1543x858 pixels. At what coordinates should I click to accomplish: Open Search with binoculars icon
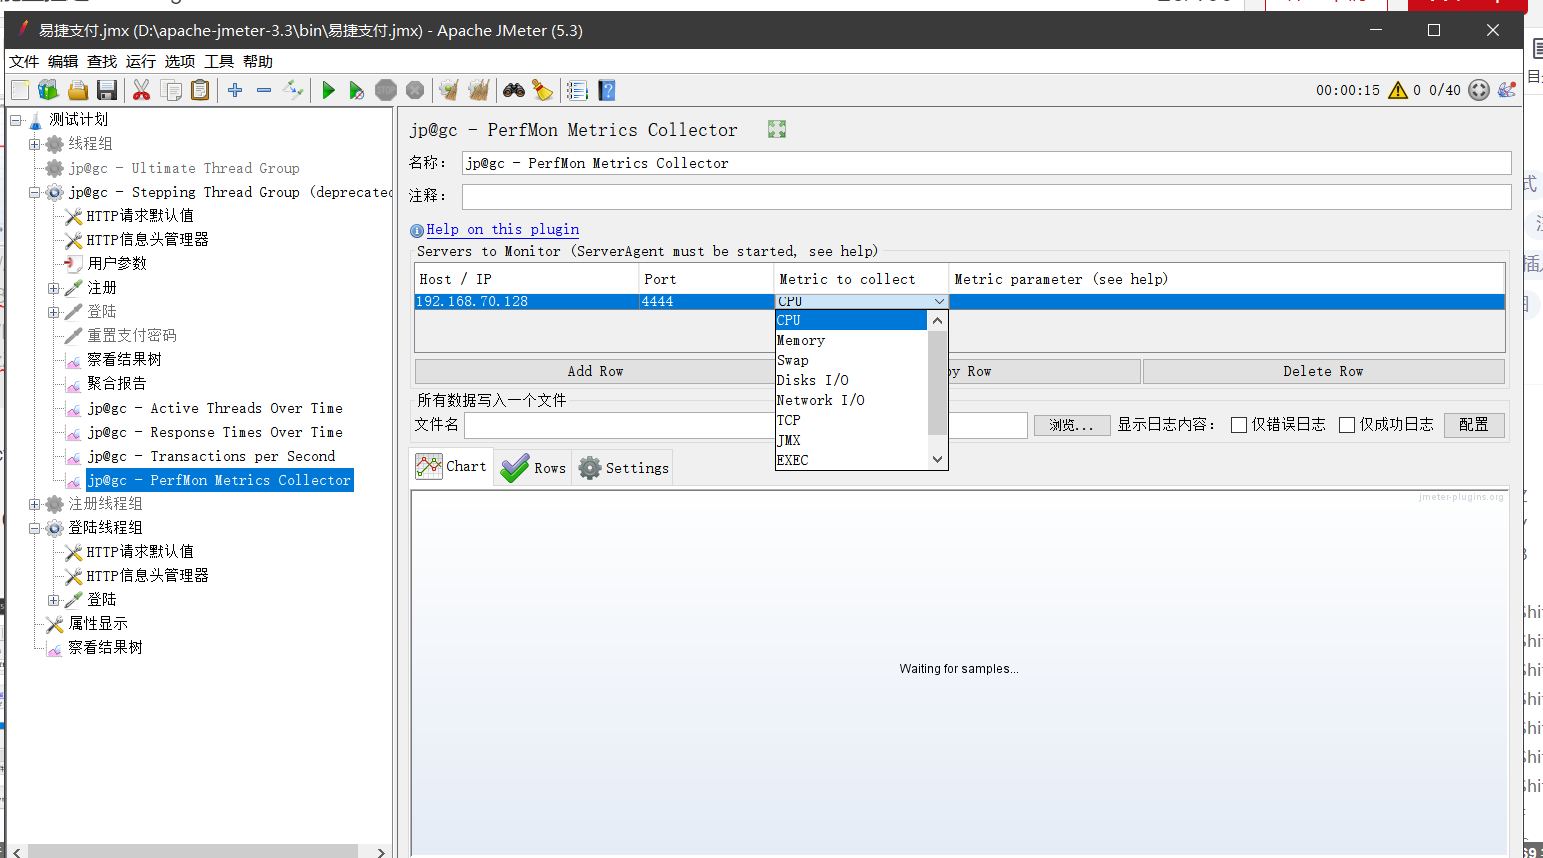tap(514, 90)
